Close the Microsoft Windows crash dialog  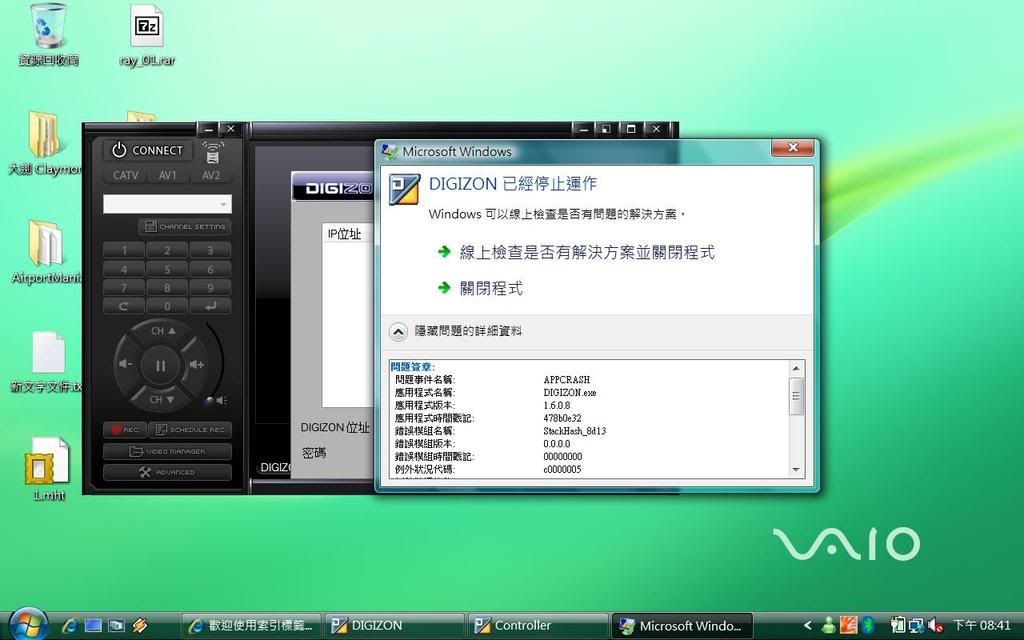click(x=792, y=148)
